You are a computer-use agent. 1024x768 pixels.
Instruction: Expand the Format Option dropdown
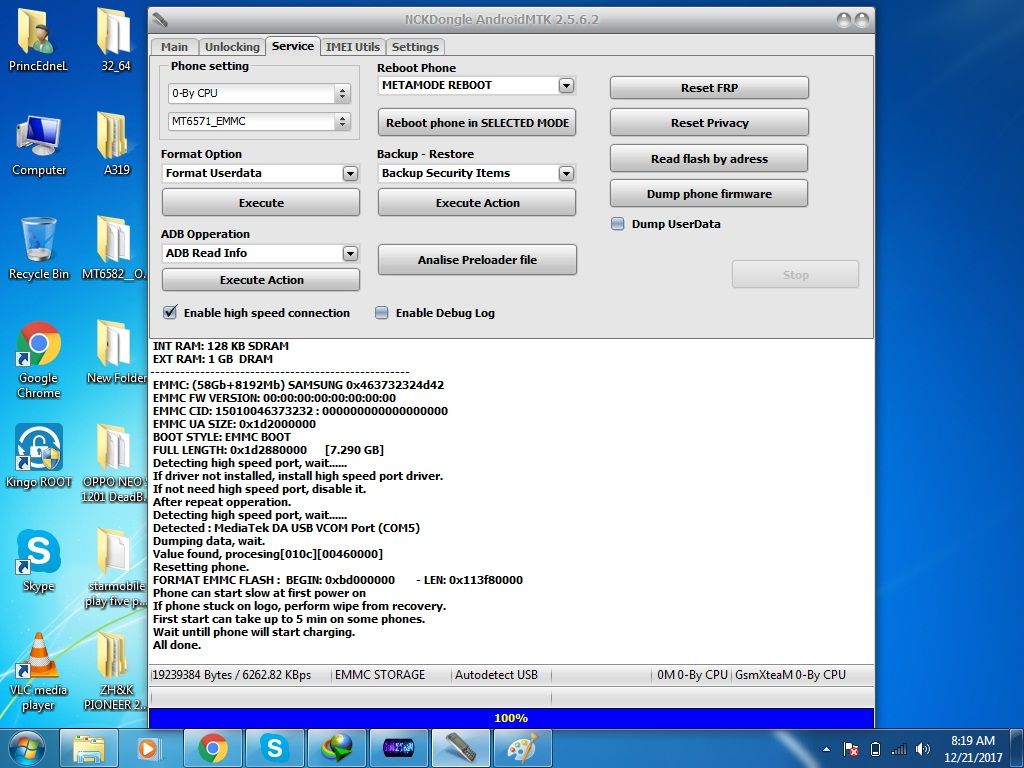350,174
